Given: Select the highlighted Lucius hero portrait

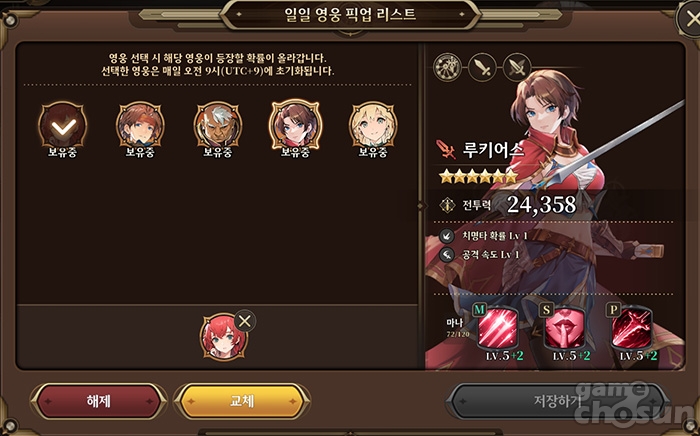Looking at the screenshot, I should coord(295,125).
